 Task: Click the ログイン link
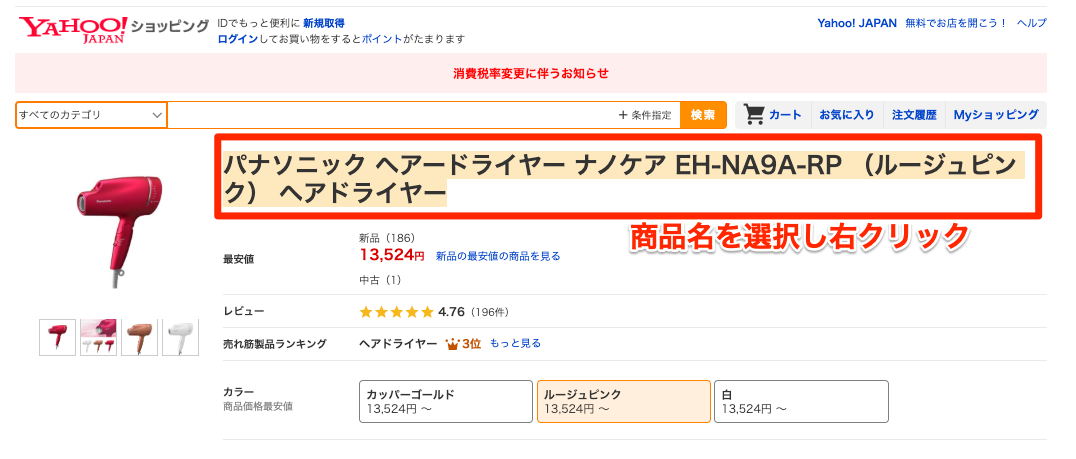pyautogui.click(x=238, y=39)
